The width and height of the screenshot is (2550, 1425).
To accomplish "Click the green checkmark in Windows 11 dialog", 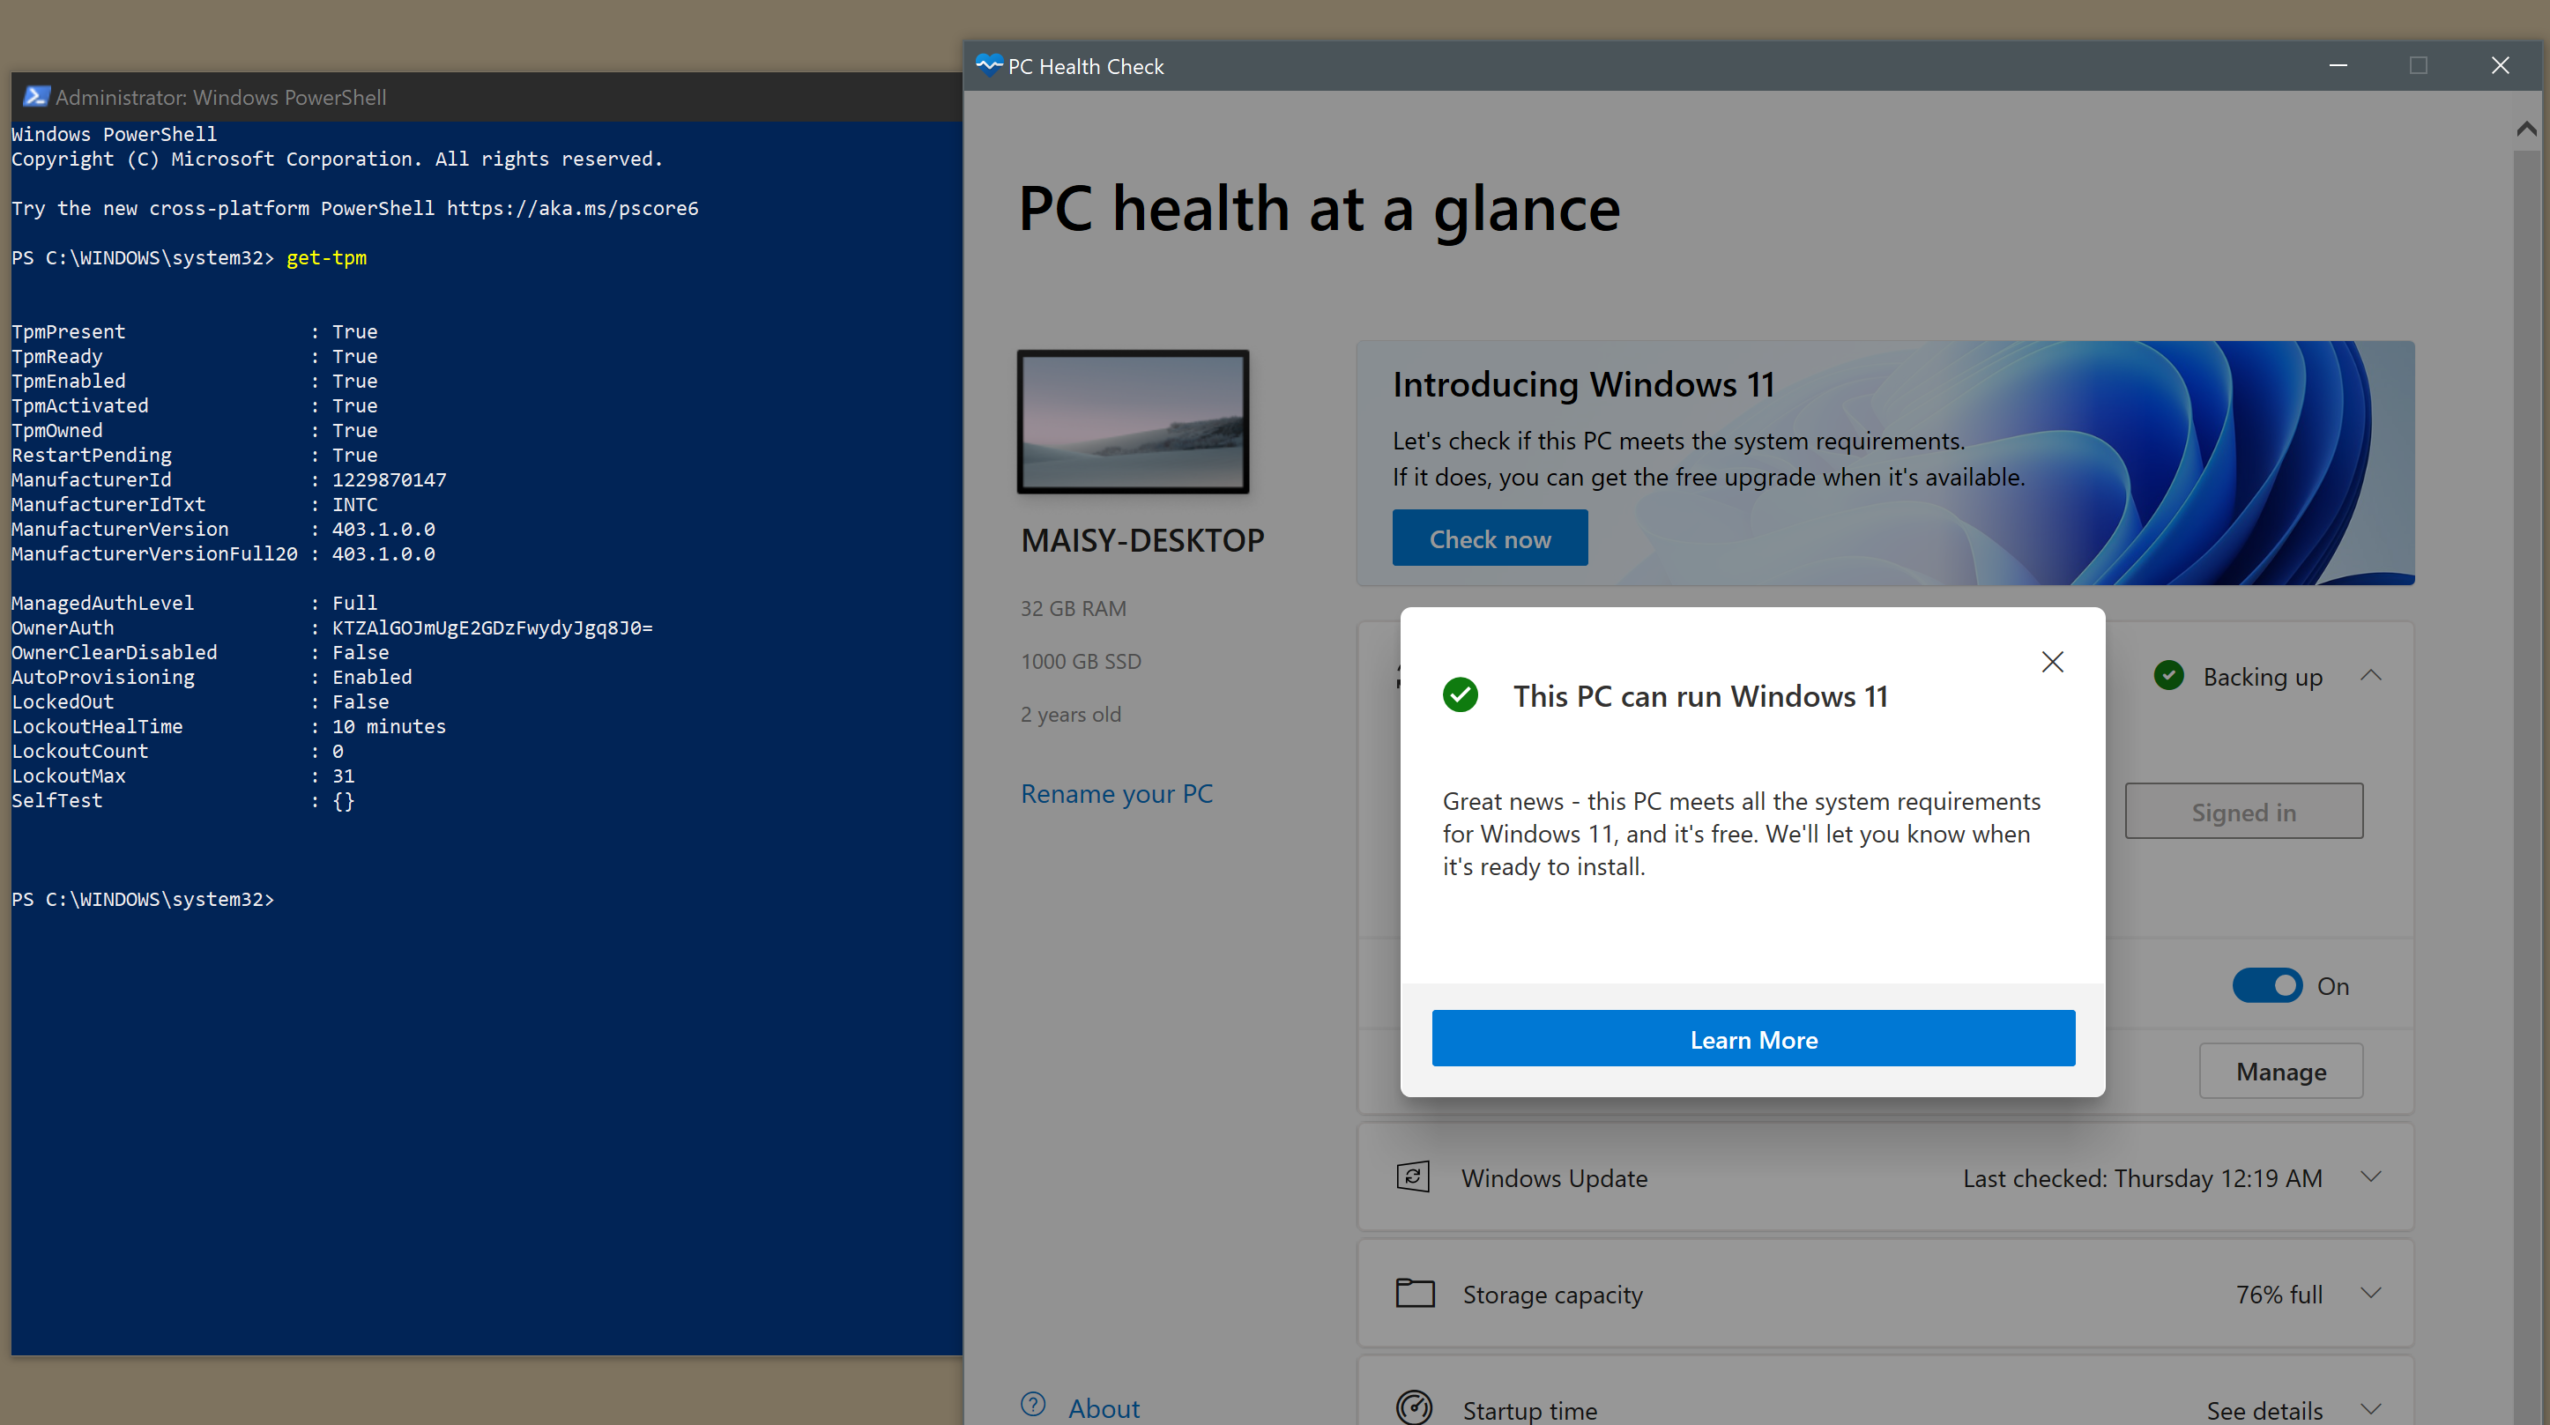I will click(x=1460, y=695).
